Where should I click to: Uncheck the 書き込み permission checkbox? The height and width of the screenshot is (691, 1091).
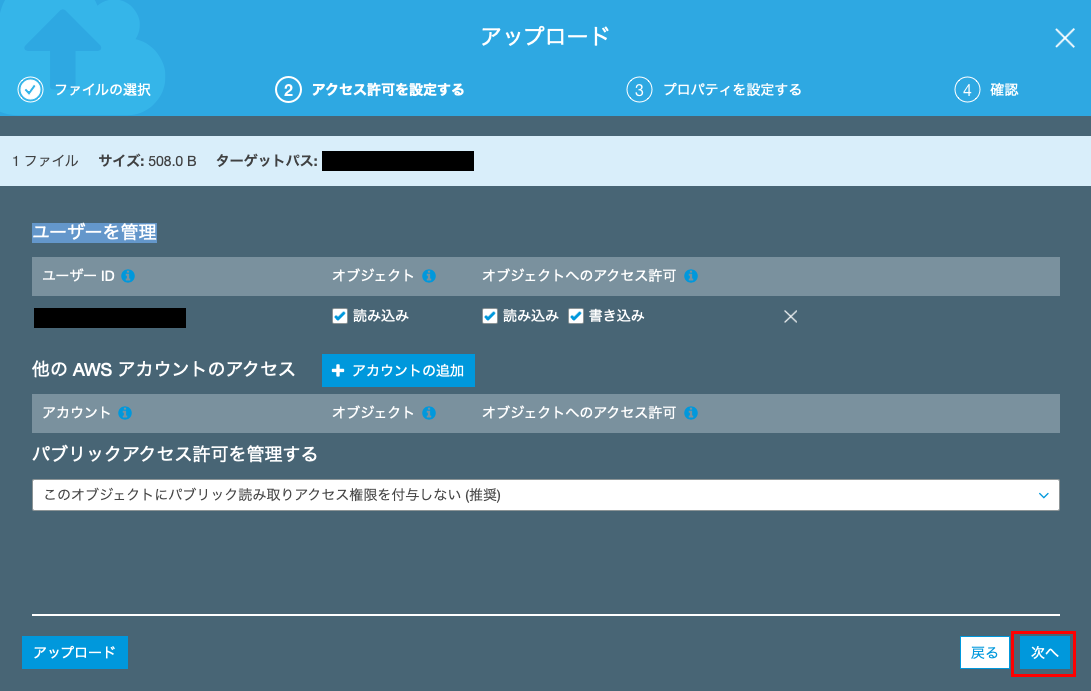(x=574, y=316)
